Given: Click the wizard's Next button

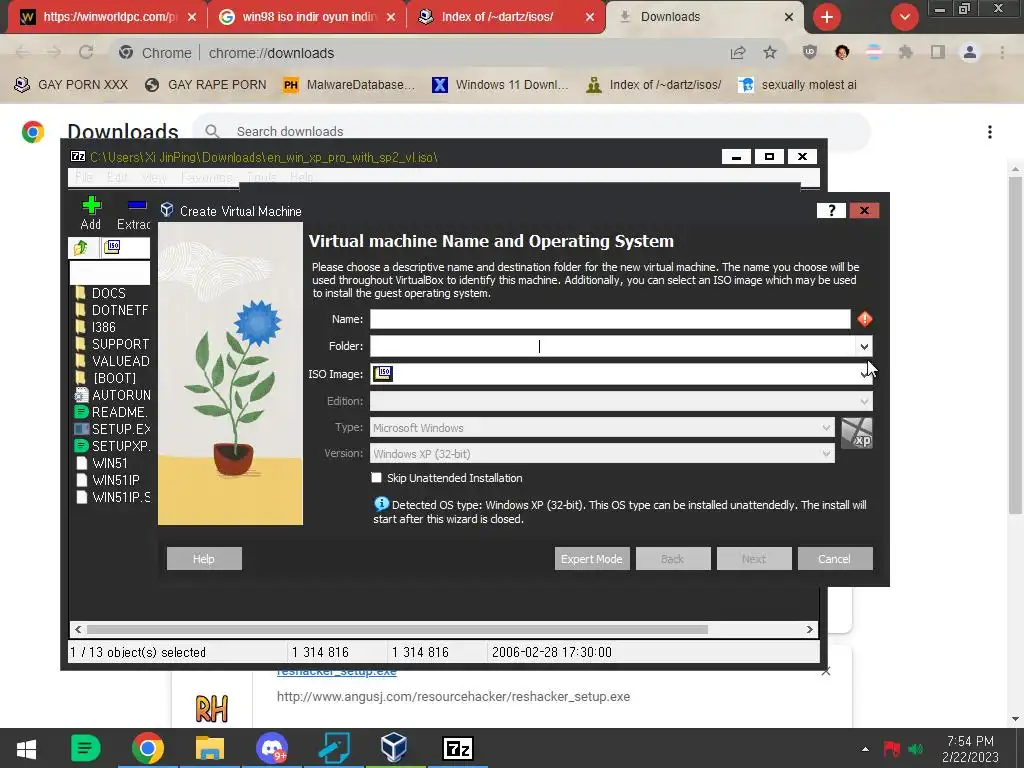Looking at the screenshot, I should coord(754,559).
